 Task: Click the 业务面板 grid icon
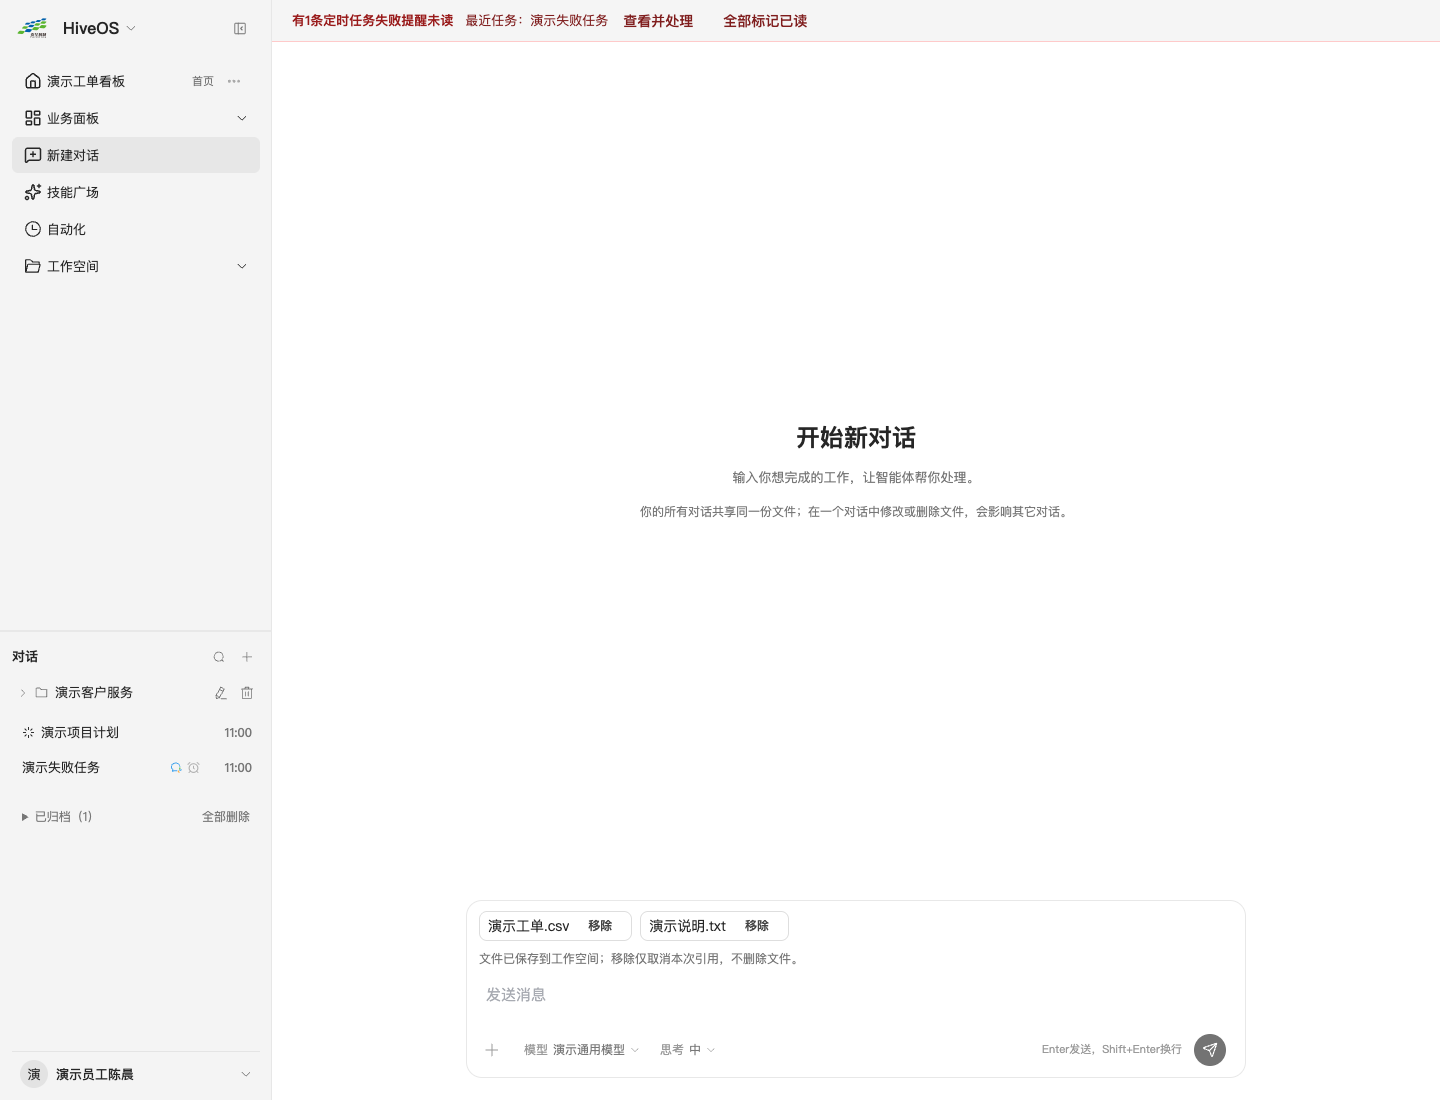(x=33, y=118)
